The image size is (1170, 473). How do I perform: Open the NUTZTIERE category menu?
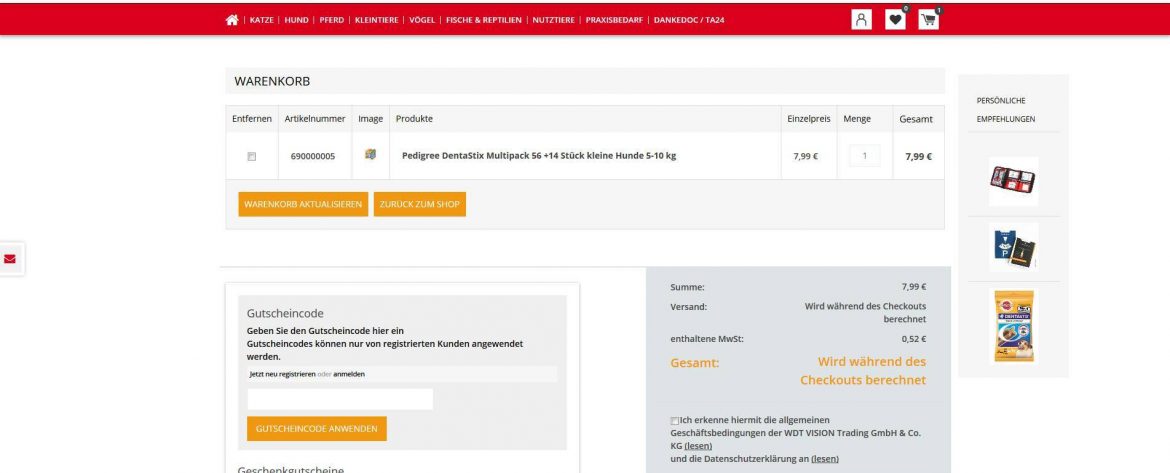coord(554,20)
